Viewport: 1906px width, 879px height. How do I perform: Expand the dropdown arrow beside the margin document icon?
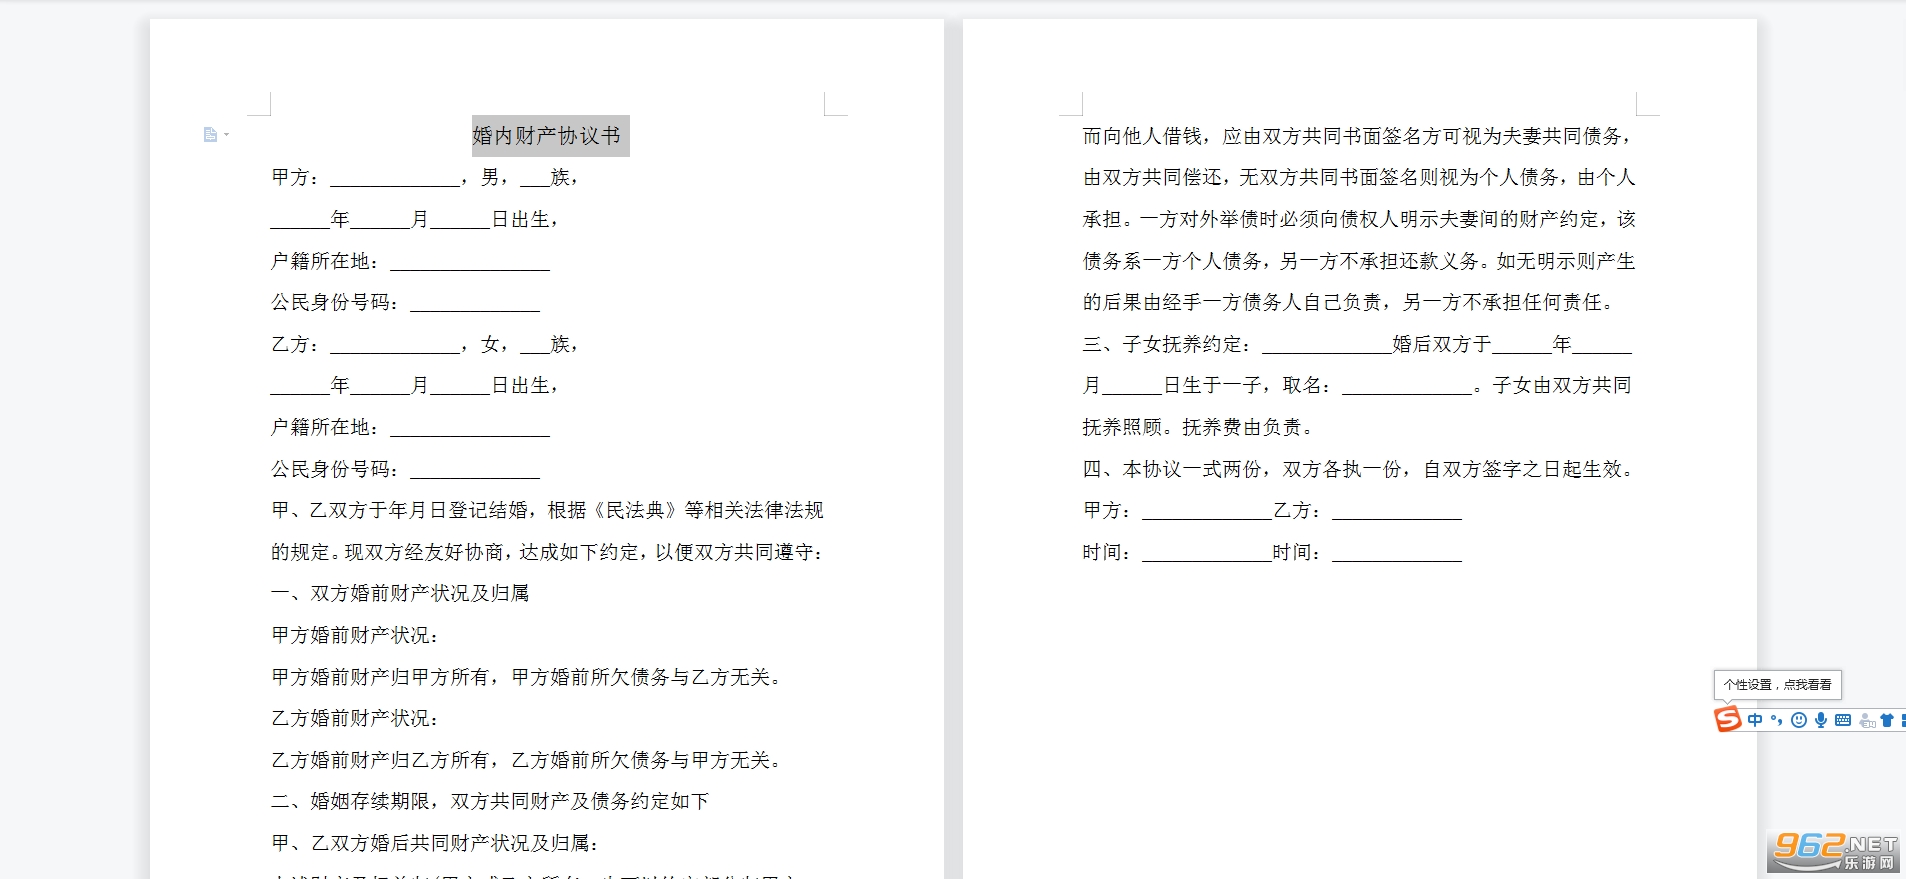click(x=227, y=135)
